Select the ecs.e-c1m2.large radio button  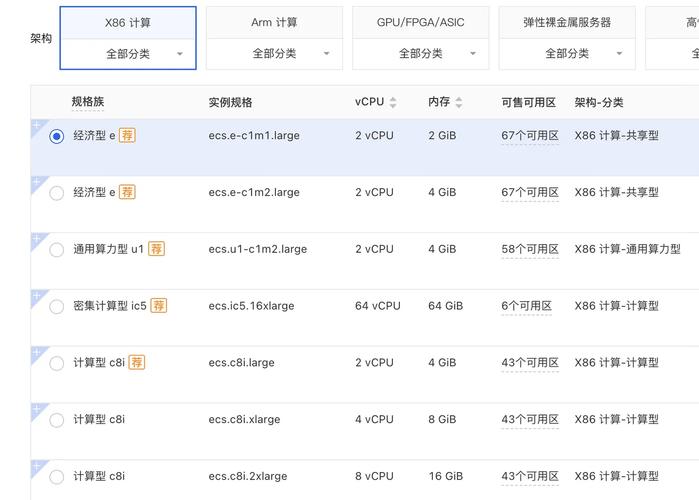click(x=56, y=193)
